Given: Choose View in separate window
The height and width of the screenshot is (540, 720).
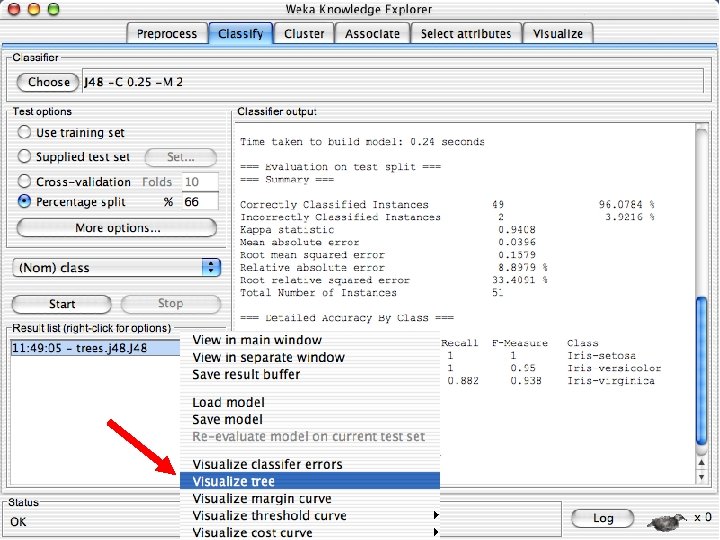Looking at the screenshot, I should coord(310,357).
